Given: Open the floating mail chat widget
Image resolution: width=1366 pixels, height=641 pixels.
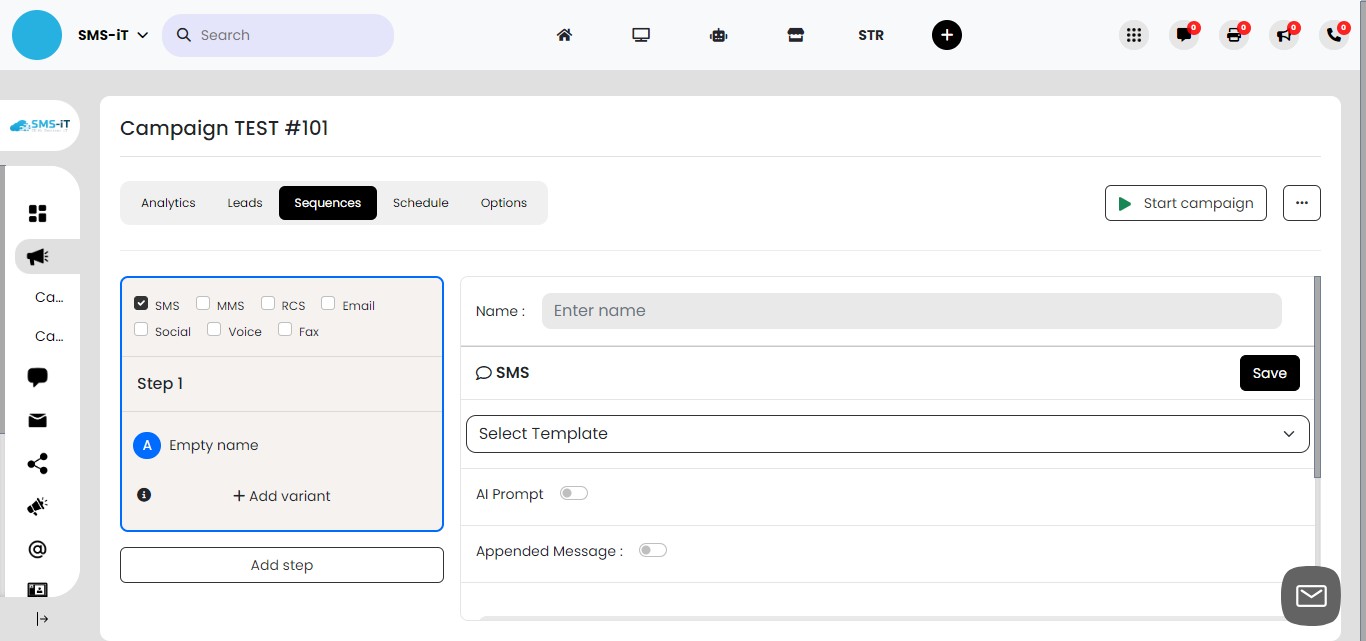Looking at the screenshot, I should [x=1310, y=596].
